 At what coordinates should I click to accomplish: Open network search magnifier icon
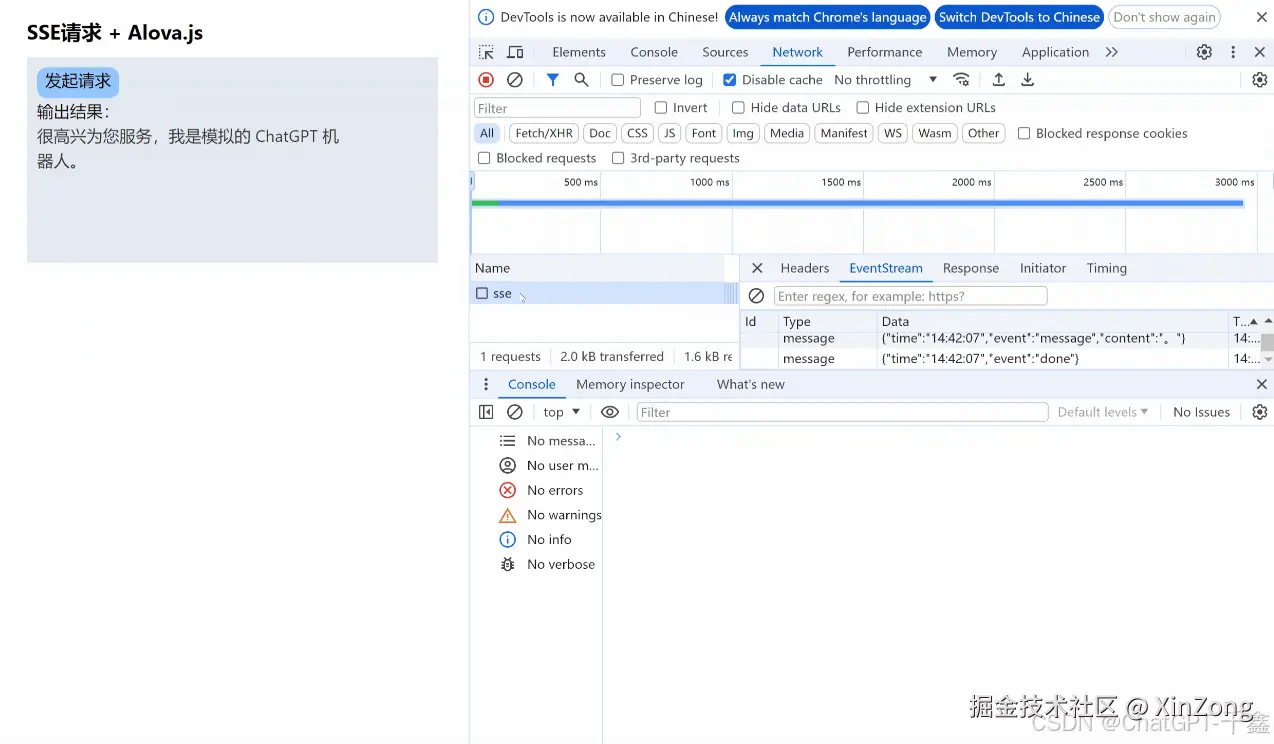pyautogui.click(x=581, y=80)
